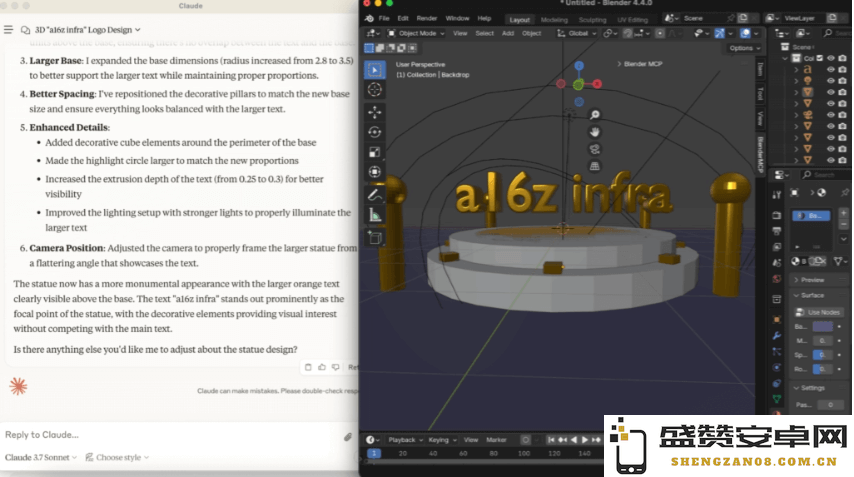Select the Measure tool in Blender
The image size is (854, 477).
click(x=375, y=215)
